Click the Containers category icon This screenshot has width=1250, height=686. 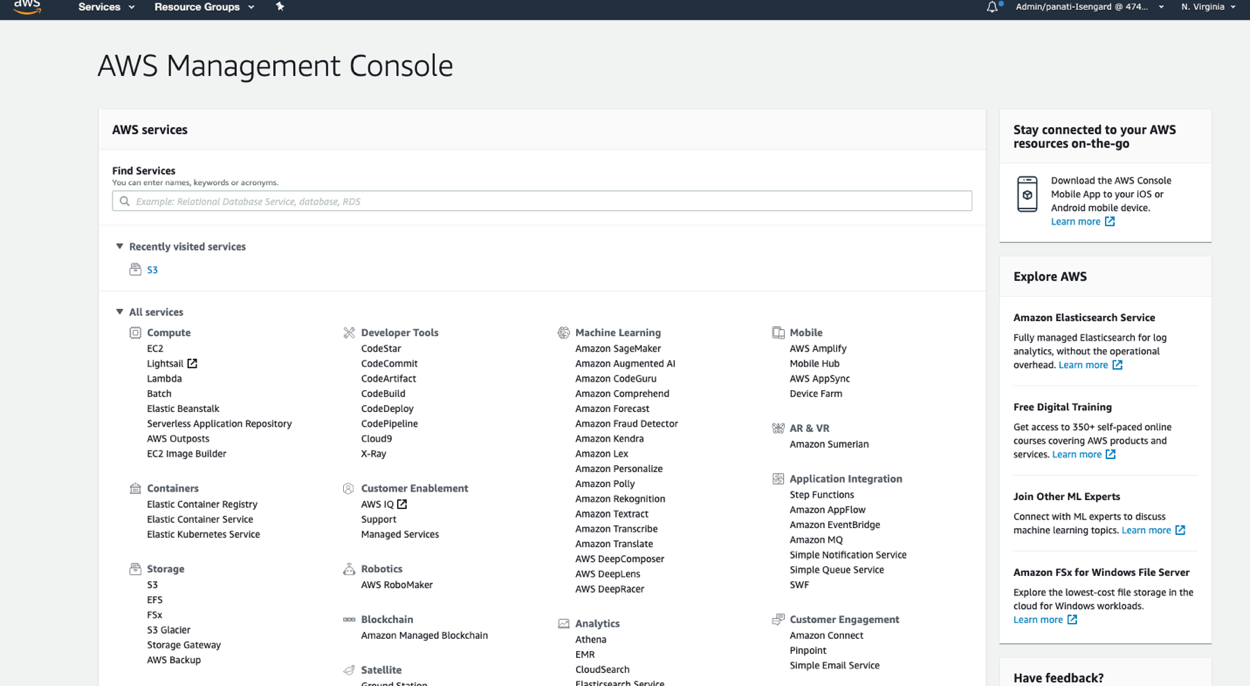pyautogui.click(x=135, y=488)
